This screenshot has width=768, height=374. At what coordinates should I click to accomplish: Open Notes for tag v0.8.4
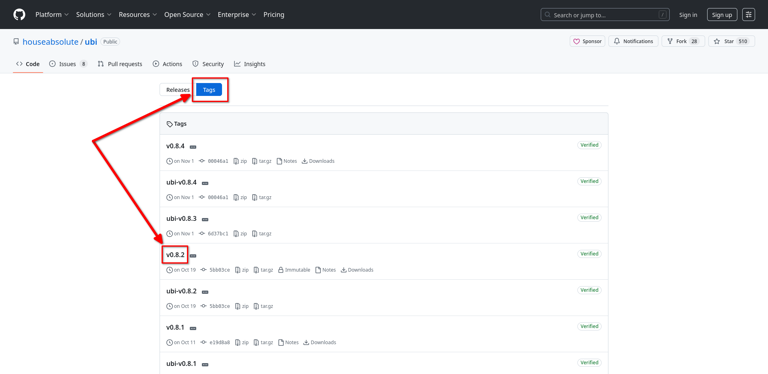tap(287, 161)
